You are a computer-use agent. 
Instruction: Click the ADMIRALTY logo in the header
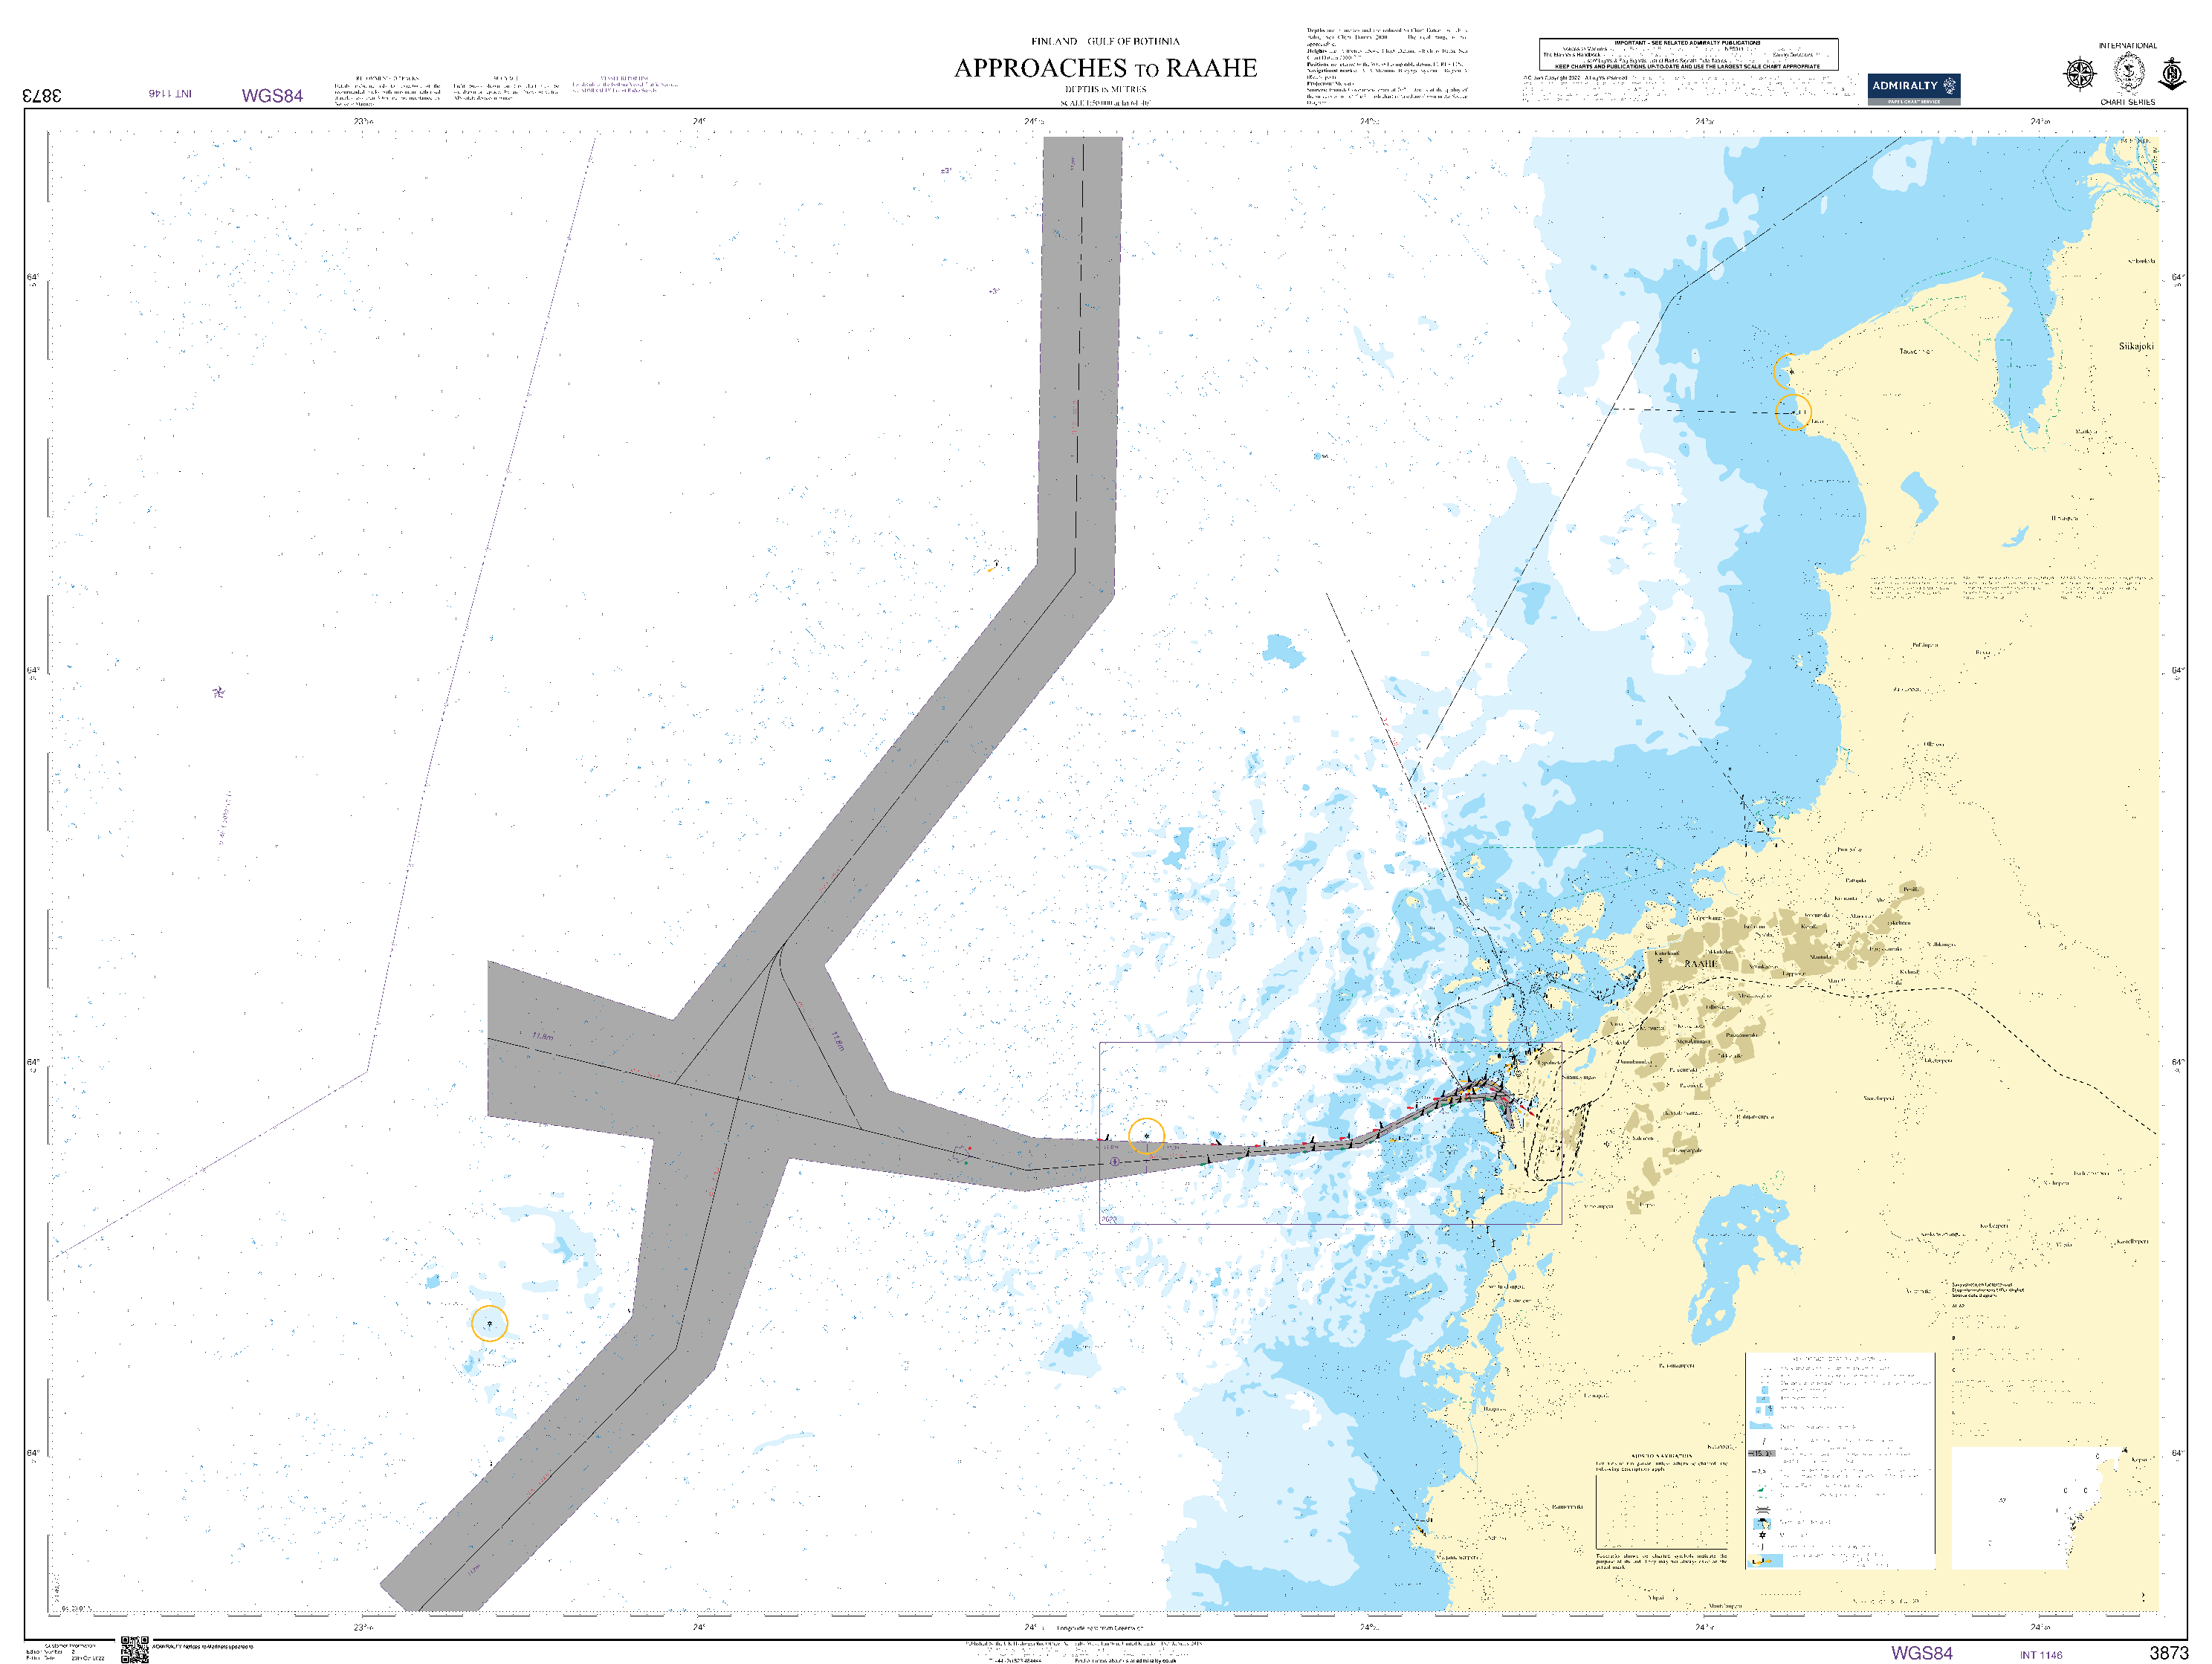click(x=1913, y=89)
